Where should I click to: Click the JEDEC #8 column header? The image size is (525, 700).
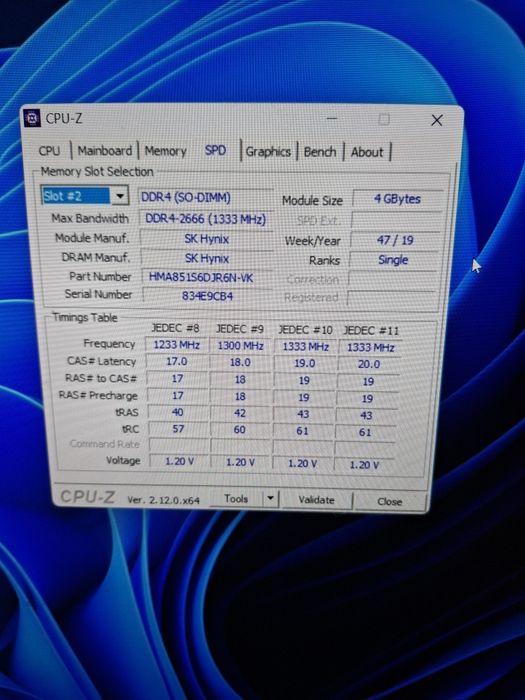click(175, 328)
